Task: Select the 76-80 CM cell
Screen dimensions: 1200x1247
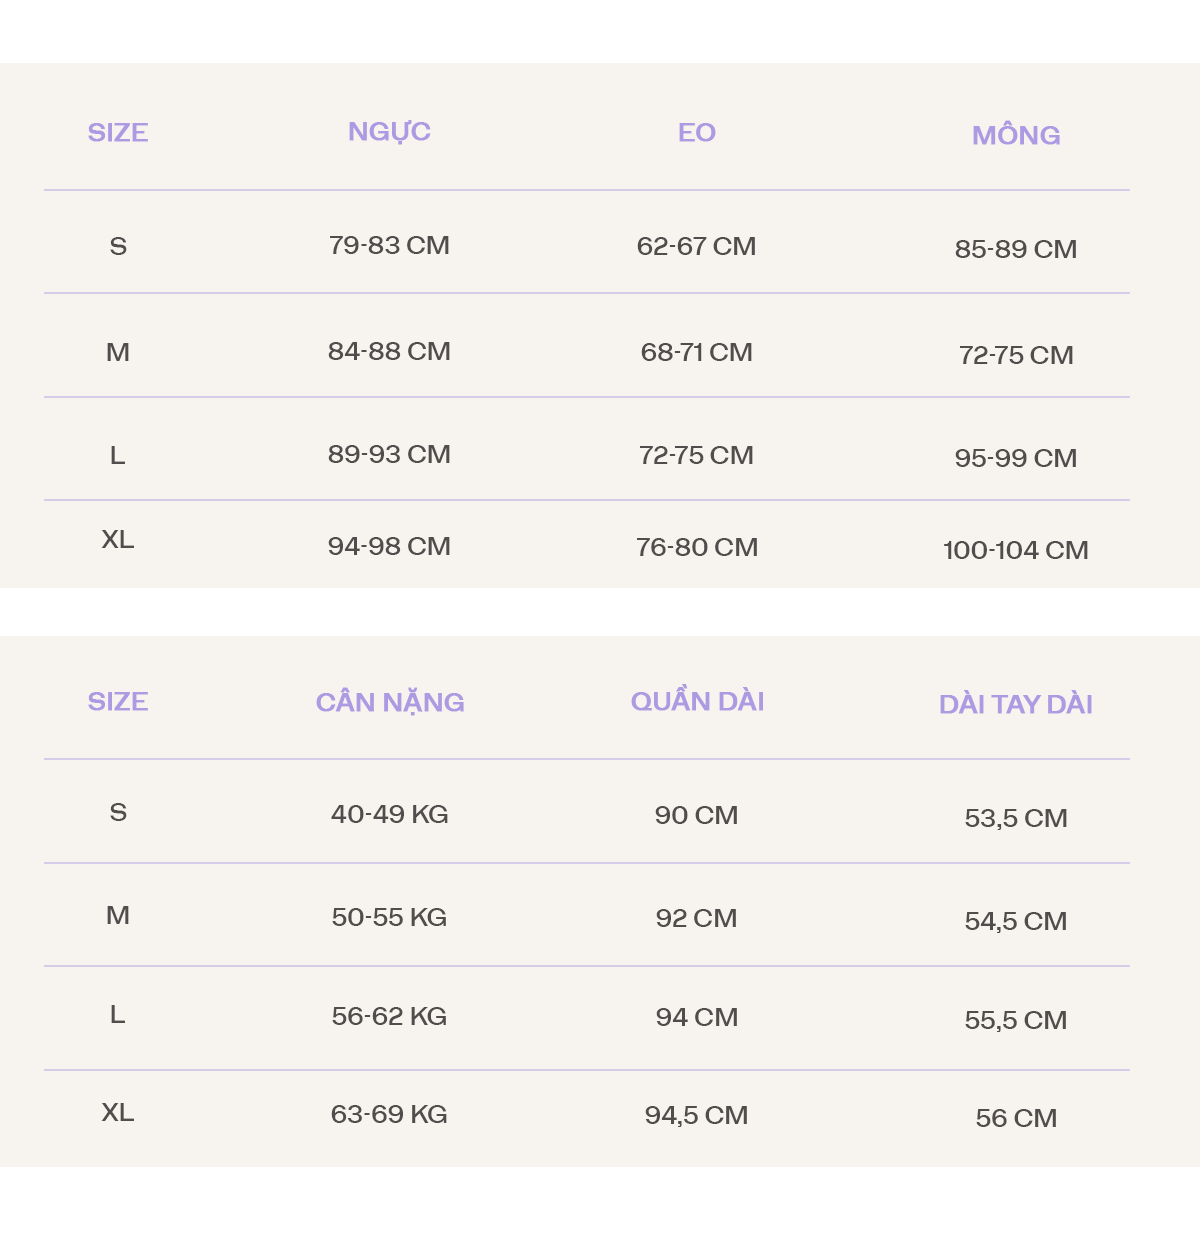Action: pyautogui.click(x=696, y=548)
